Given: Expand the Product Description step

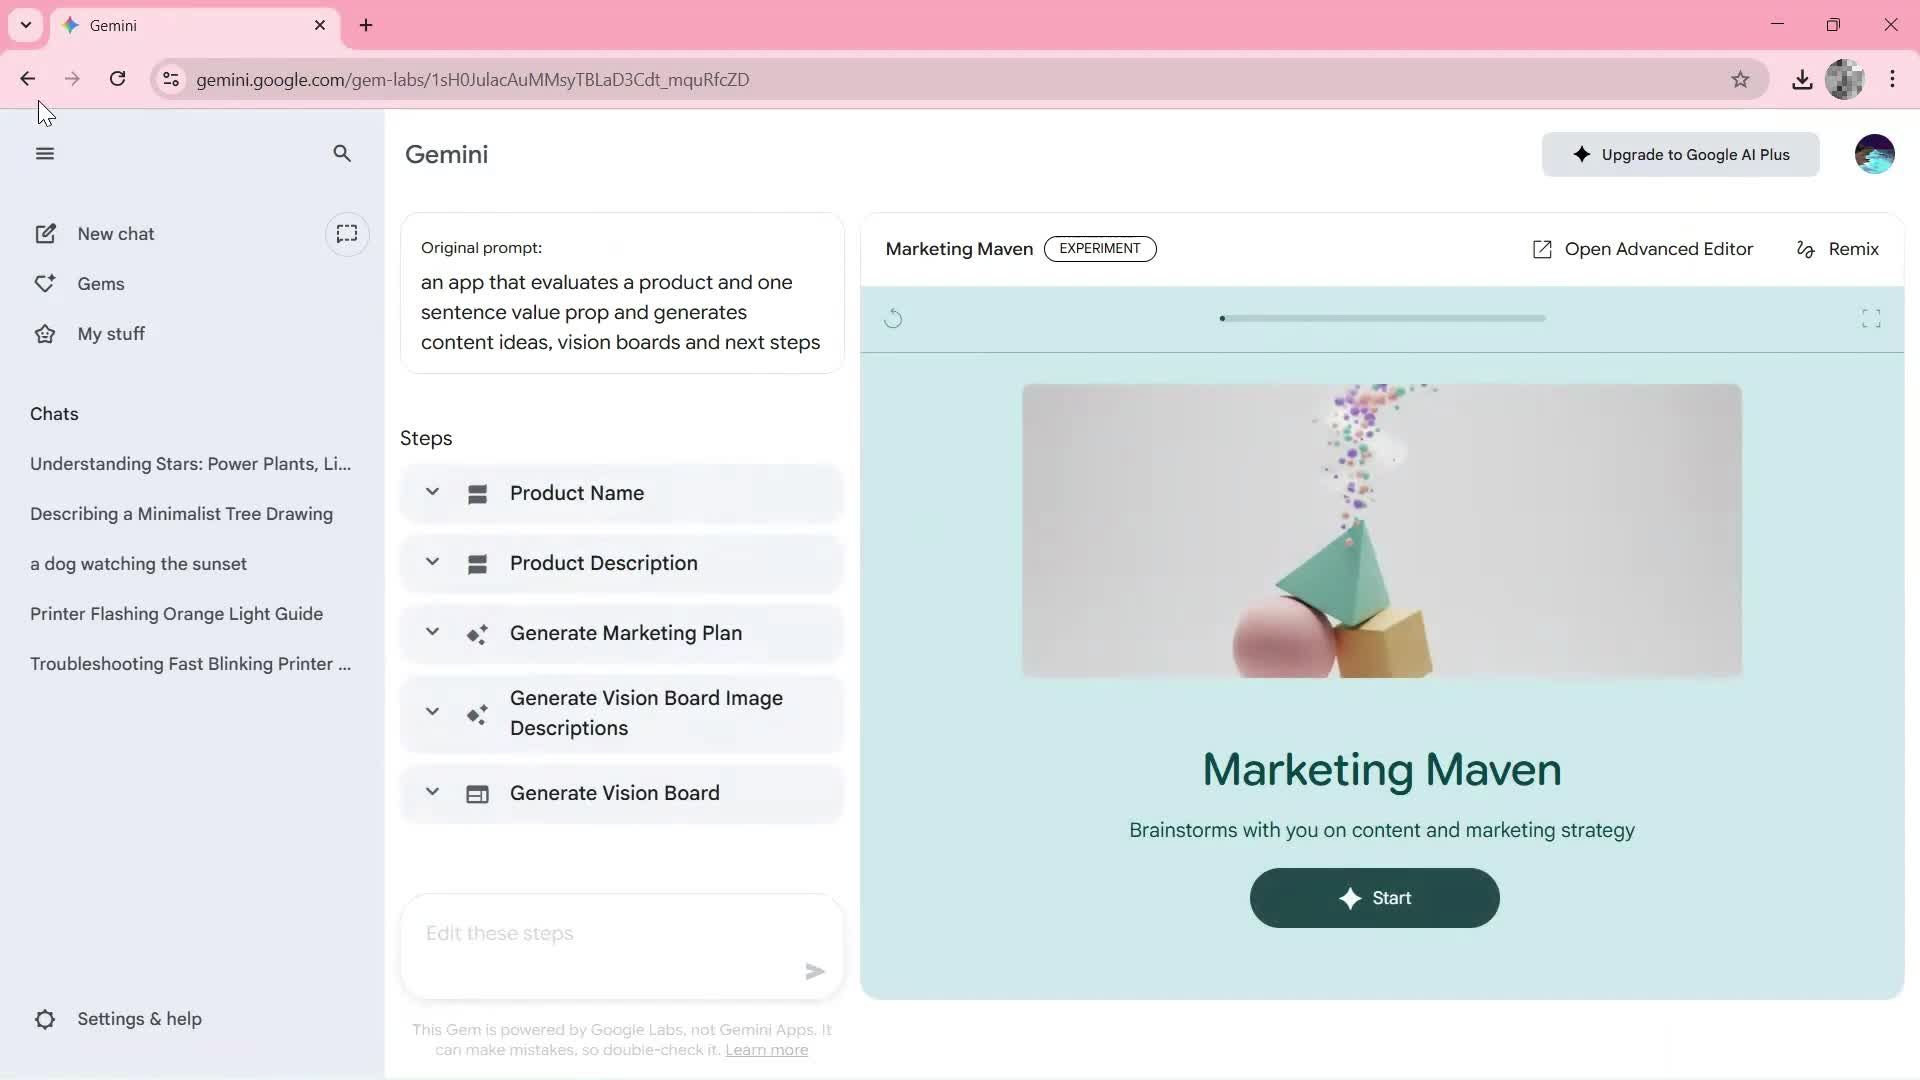Looking at the screenshot, I should [432, 562].
